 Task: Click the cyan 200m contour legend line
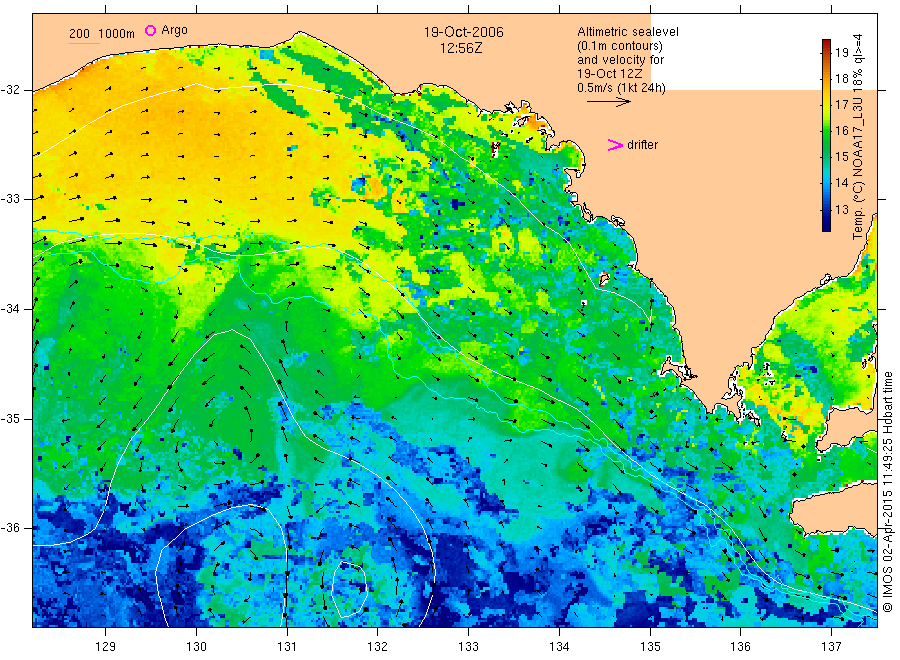pos(84,43)
